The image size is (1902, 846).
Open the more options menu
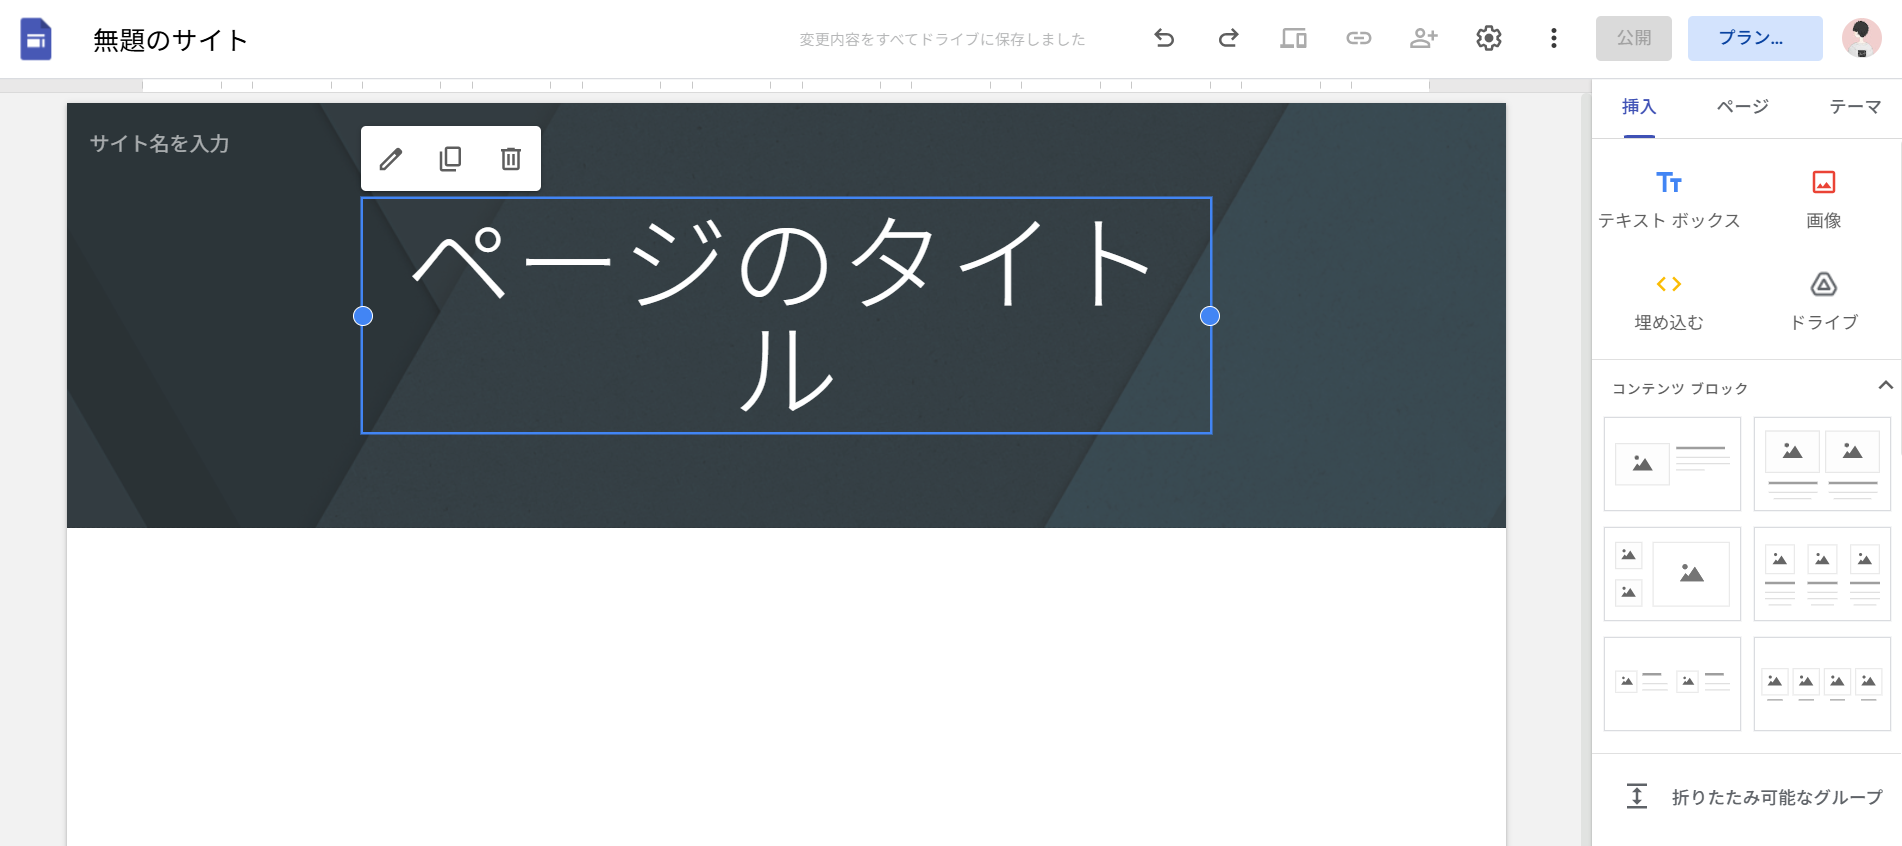[1553, 38]
